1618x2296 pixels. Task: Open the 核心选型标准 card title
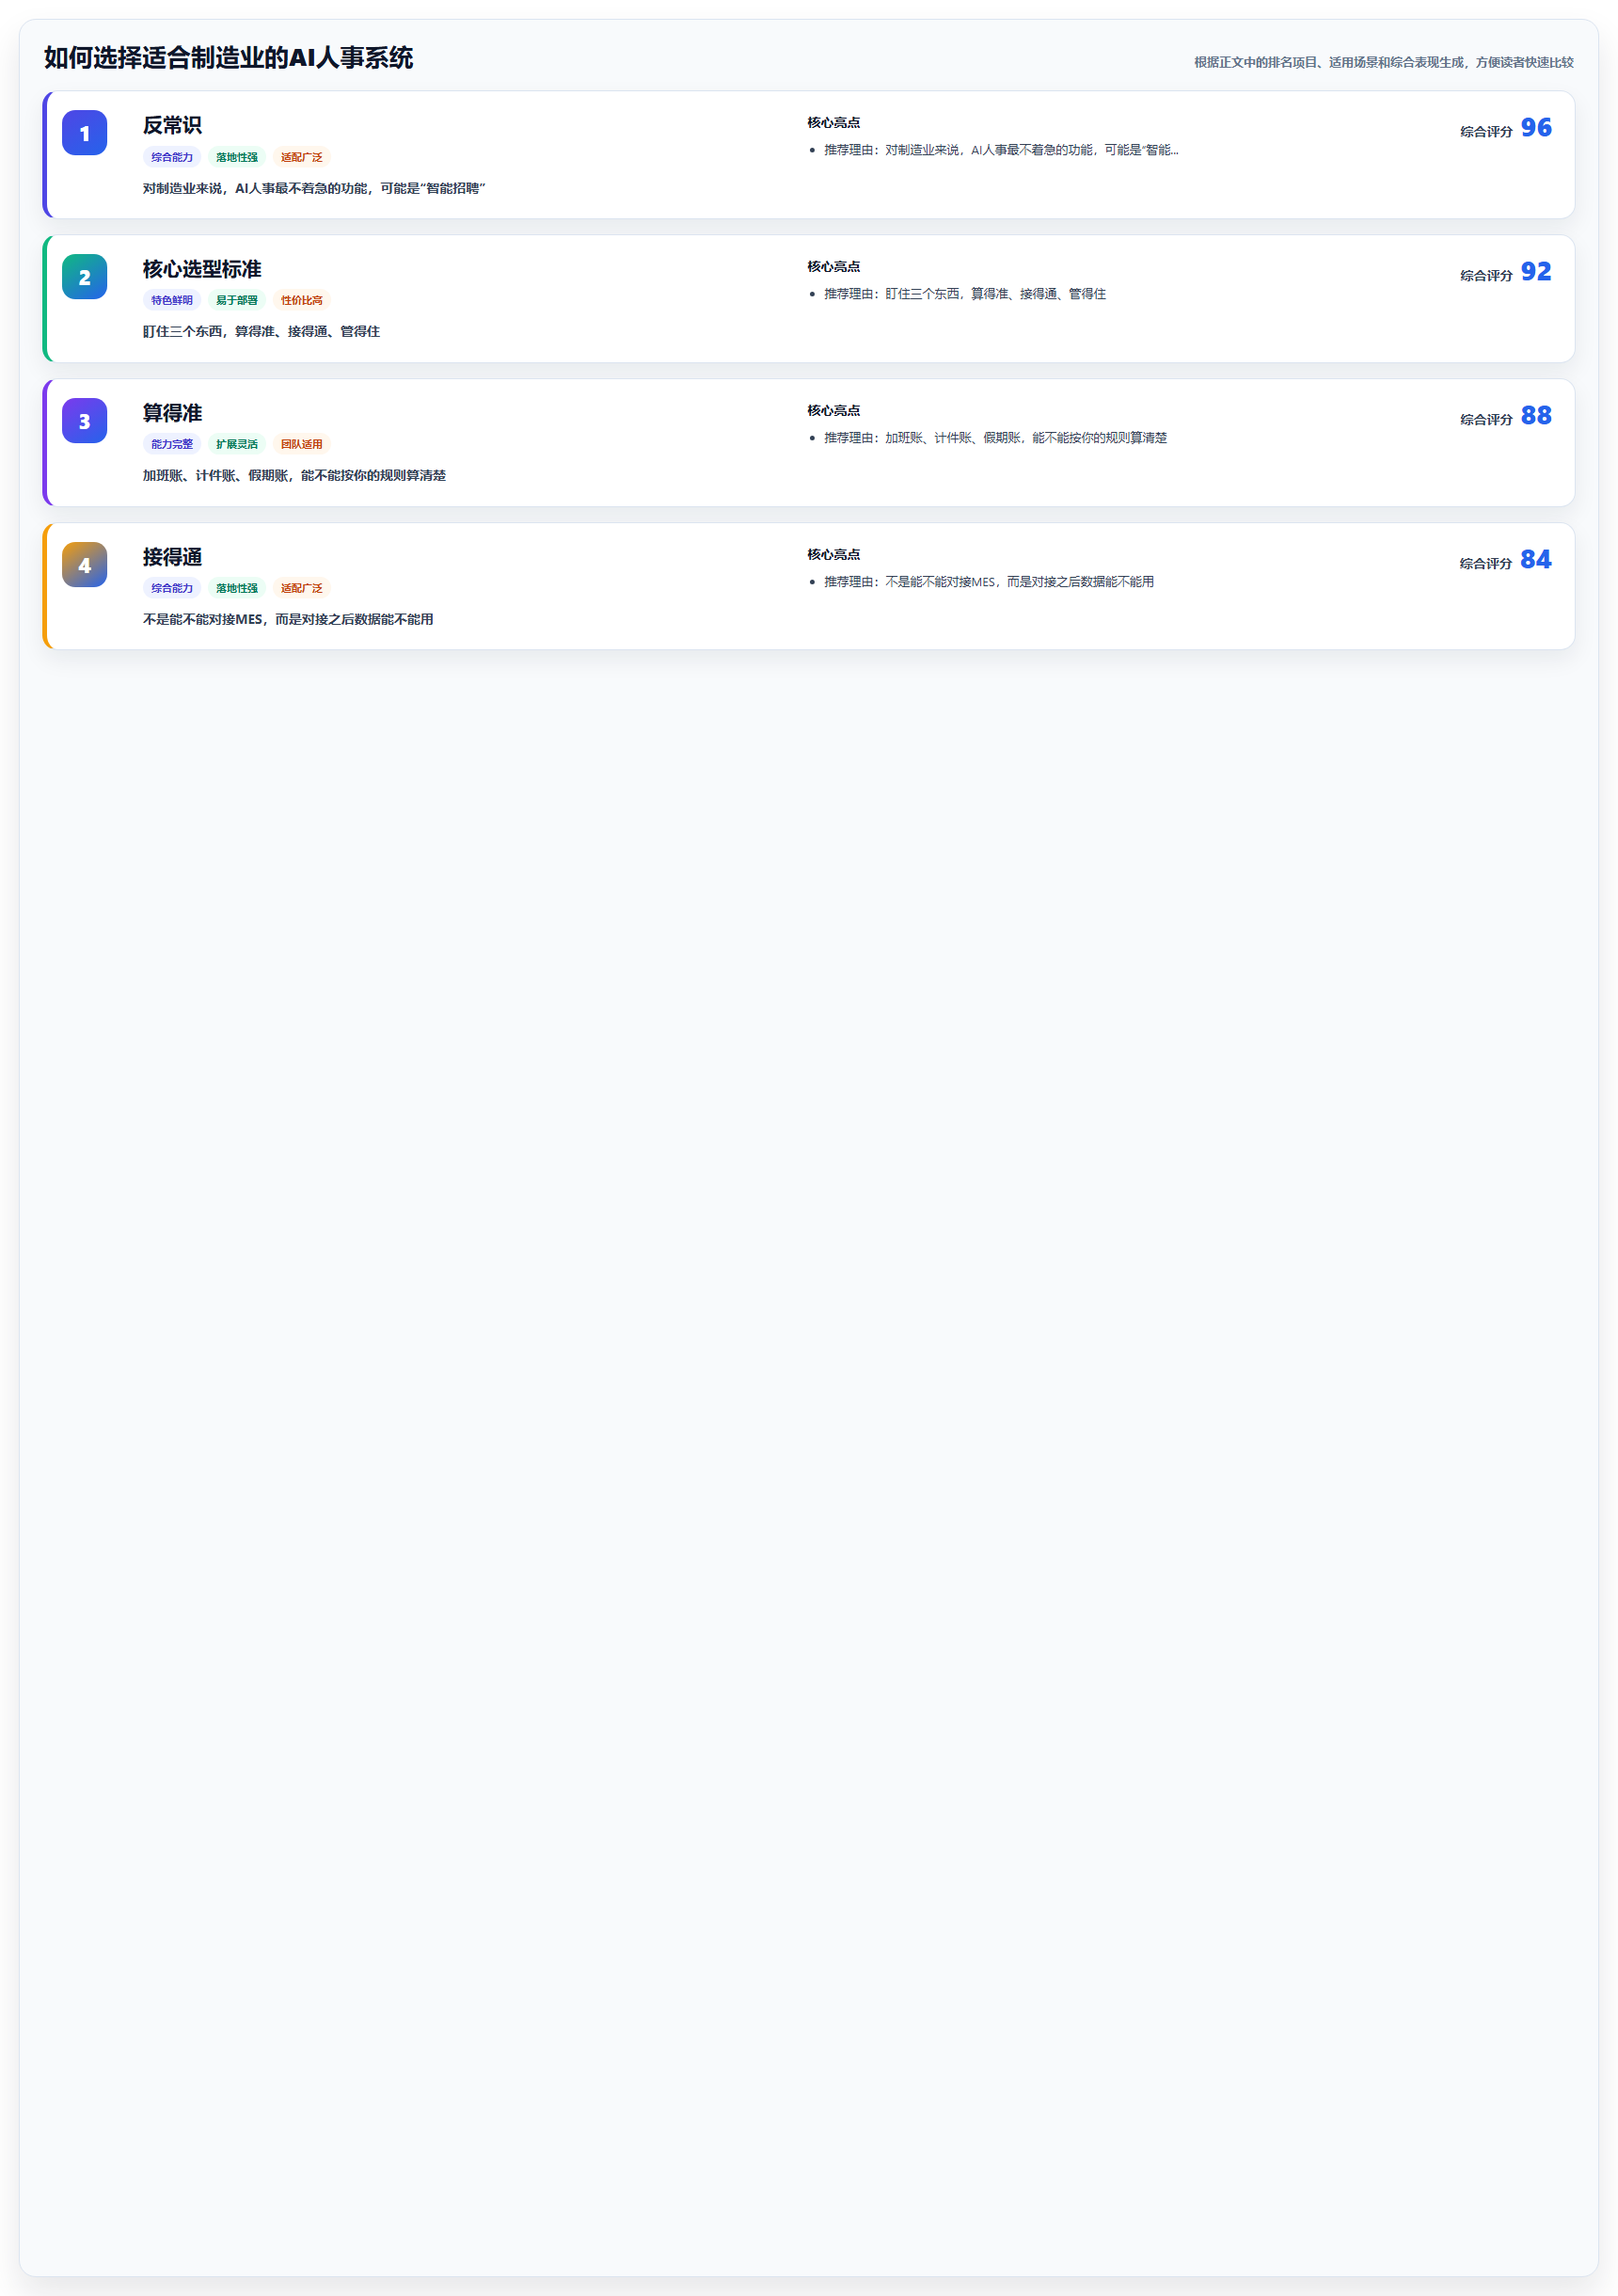tap(202, 269)
